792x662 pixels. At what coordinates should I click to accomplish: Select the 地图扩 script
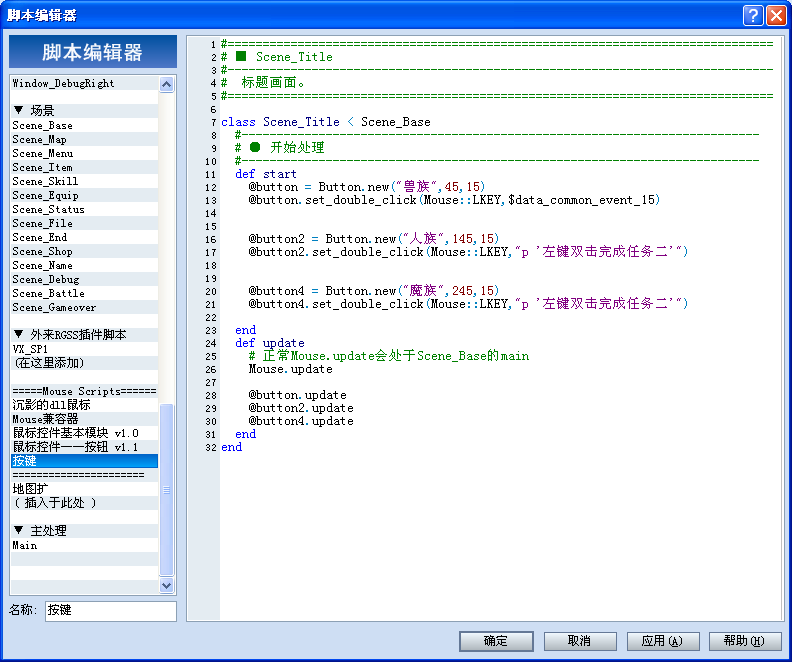(84, 489)
